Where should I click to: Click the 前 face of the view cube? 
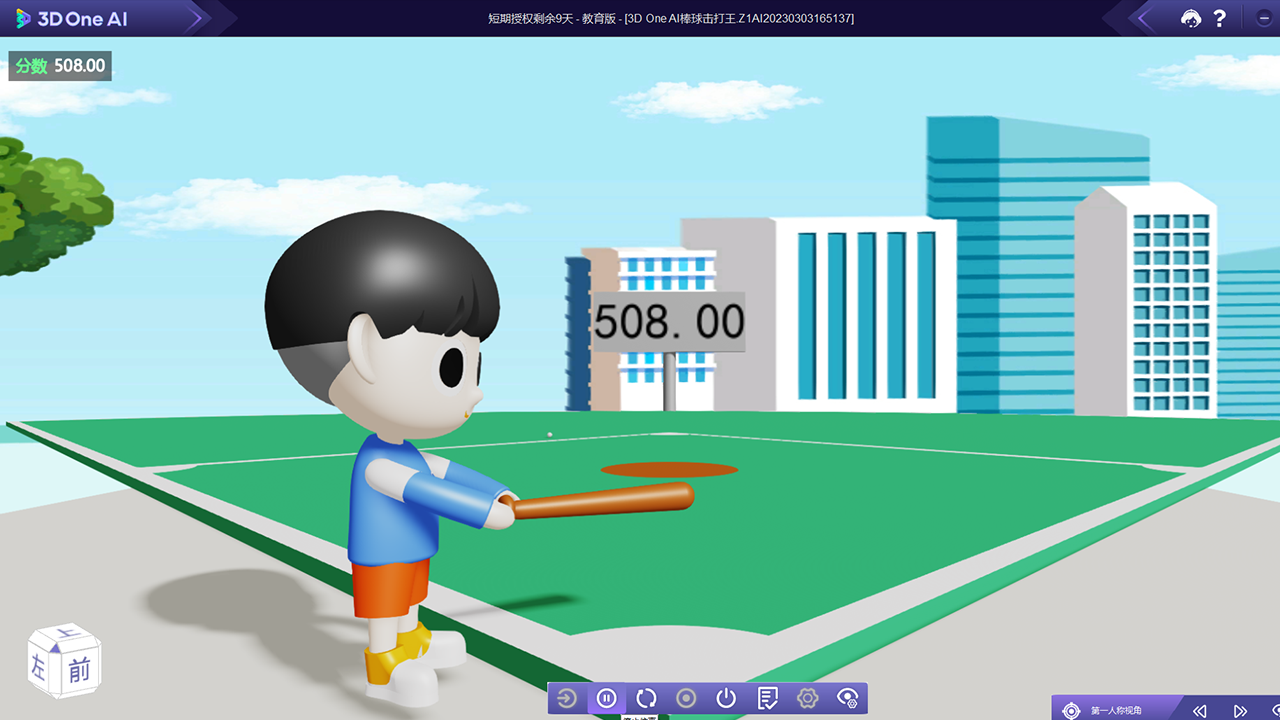(x=79, y=669)
